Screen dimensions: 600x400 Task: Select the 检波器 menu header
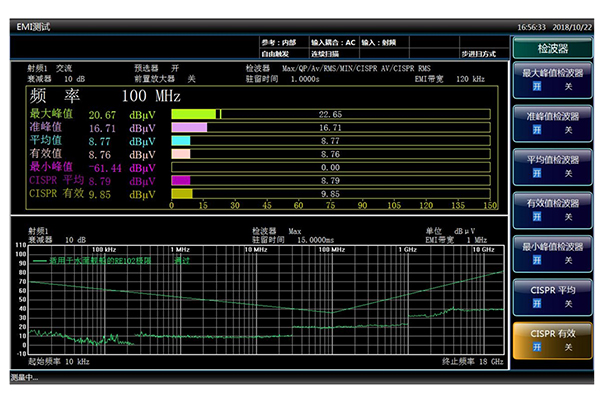click(552, 47)
